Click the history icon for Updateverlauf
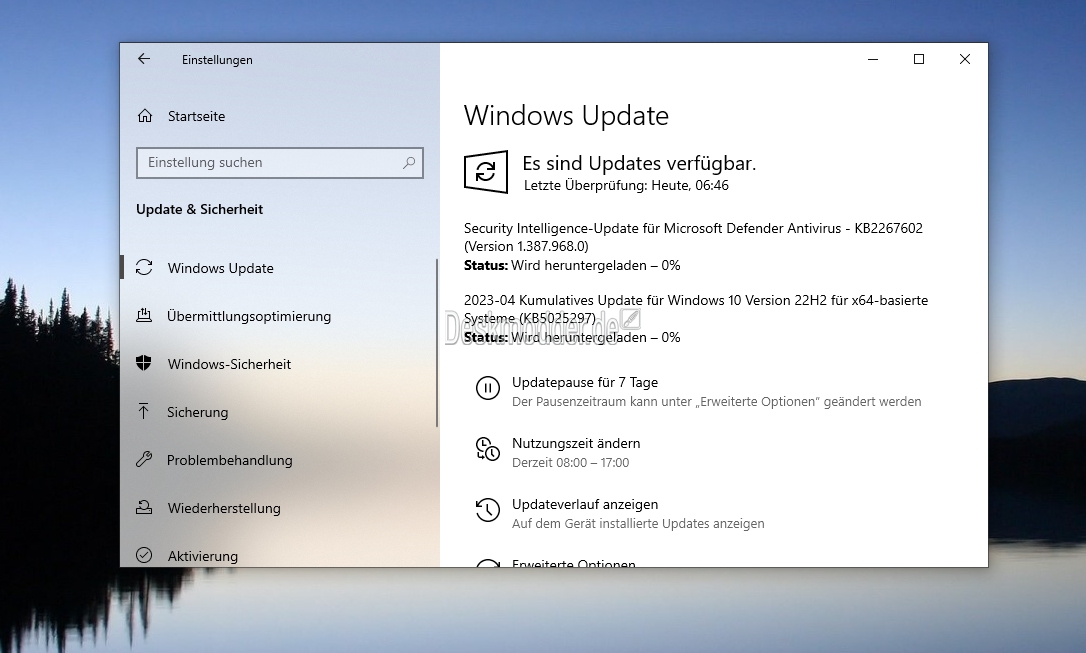The width and height of the screenshot is (1086, 653). pos(488,510)
